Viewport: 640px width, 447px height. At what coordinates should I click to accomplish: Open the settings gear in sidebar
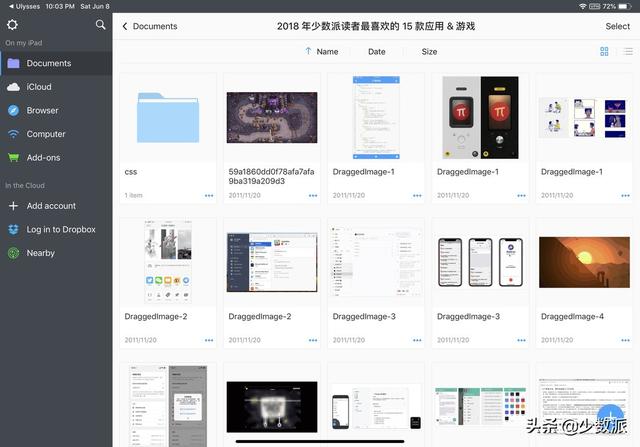(12, 25)
